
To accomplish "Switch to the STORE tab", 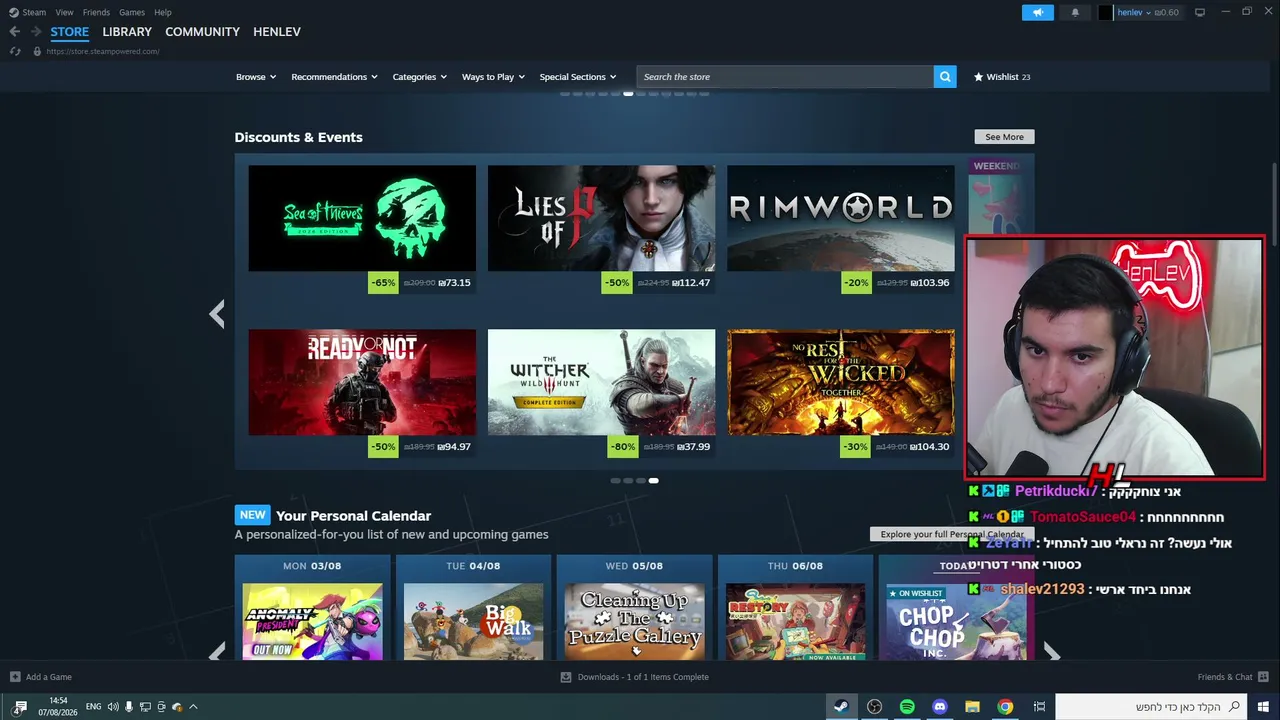I will (70, 32).
